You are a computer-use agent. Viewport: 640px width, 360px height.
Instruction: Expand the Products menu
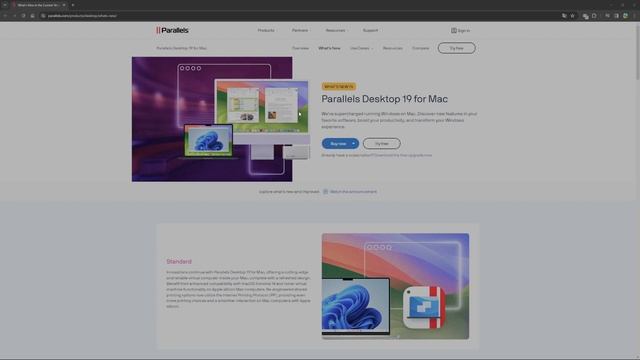click(x=267, y=31)
